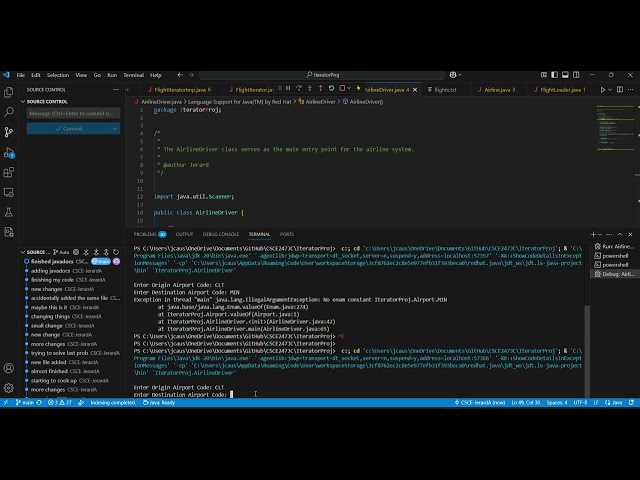
Task: Select the Debug: Airl... terminal entry
Action: [614, 274]
